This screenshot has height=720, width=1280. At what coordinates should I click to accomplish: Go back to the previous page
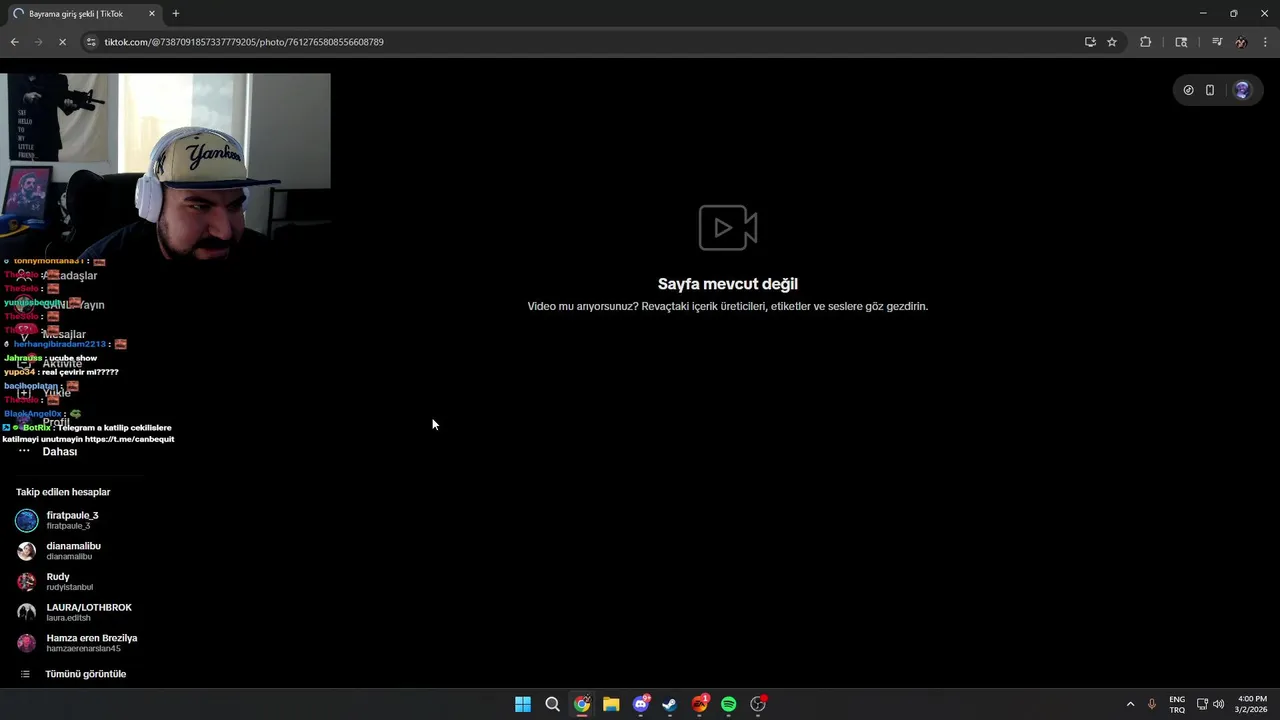(14, 42)
